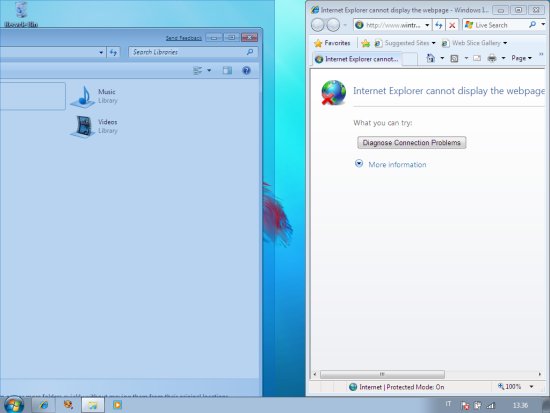Open the Windows Start menu

(x=14, y=405)
